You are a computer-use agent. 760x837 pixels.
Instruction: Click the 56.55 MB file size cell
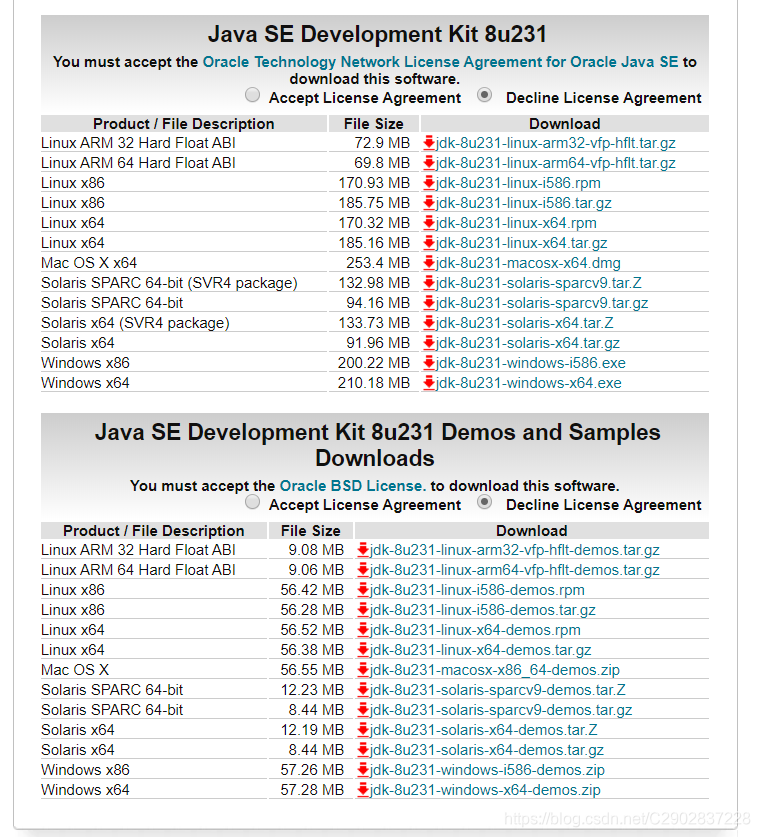(311, 670)
